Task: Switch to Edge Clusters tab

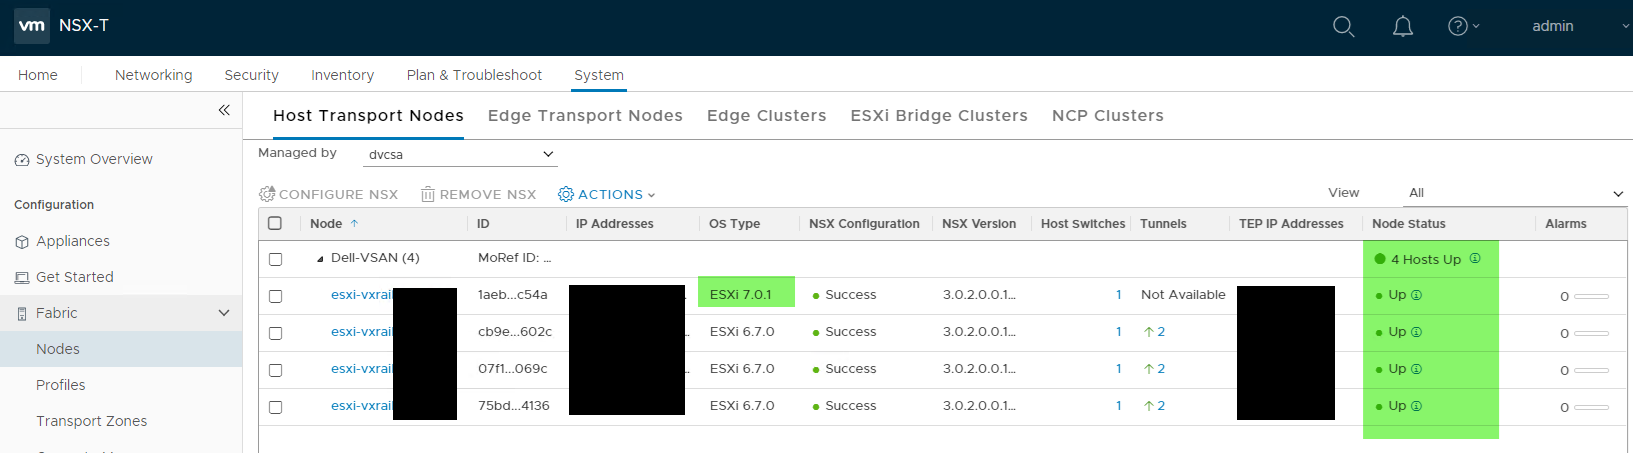Action: click(x=767, y=116)
